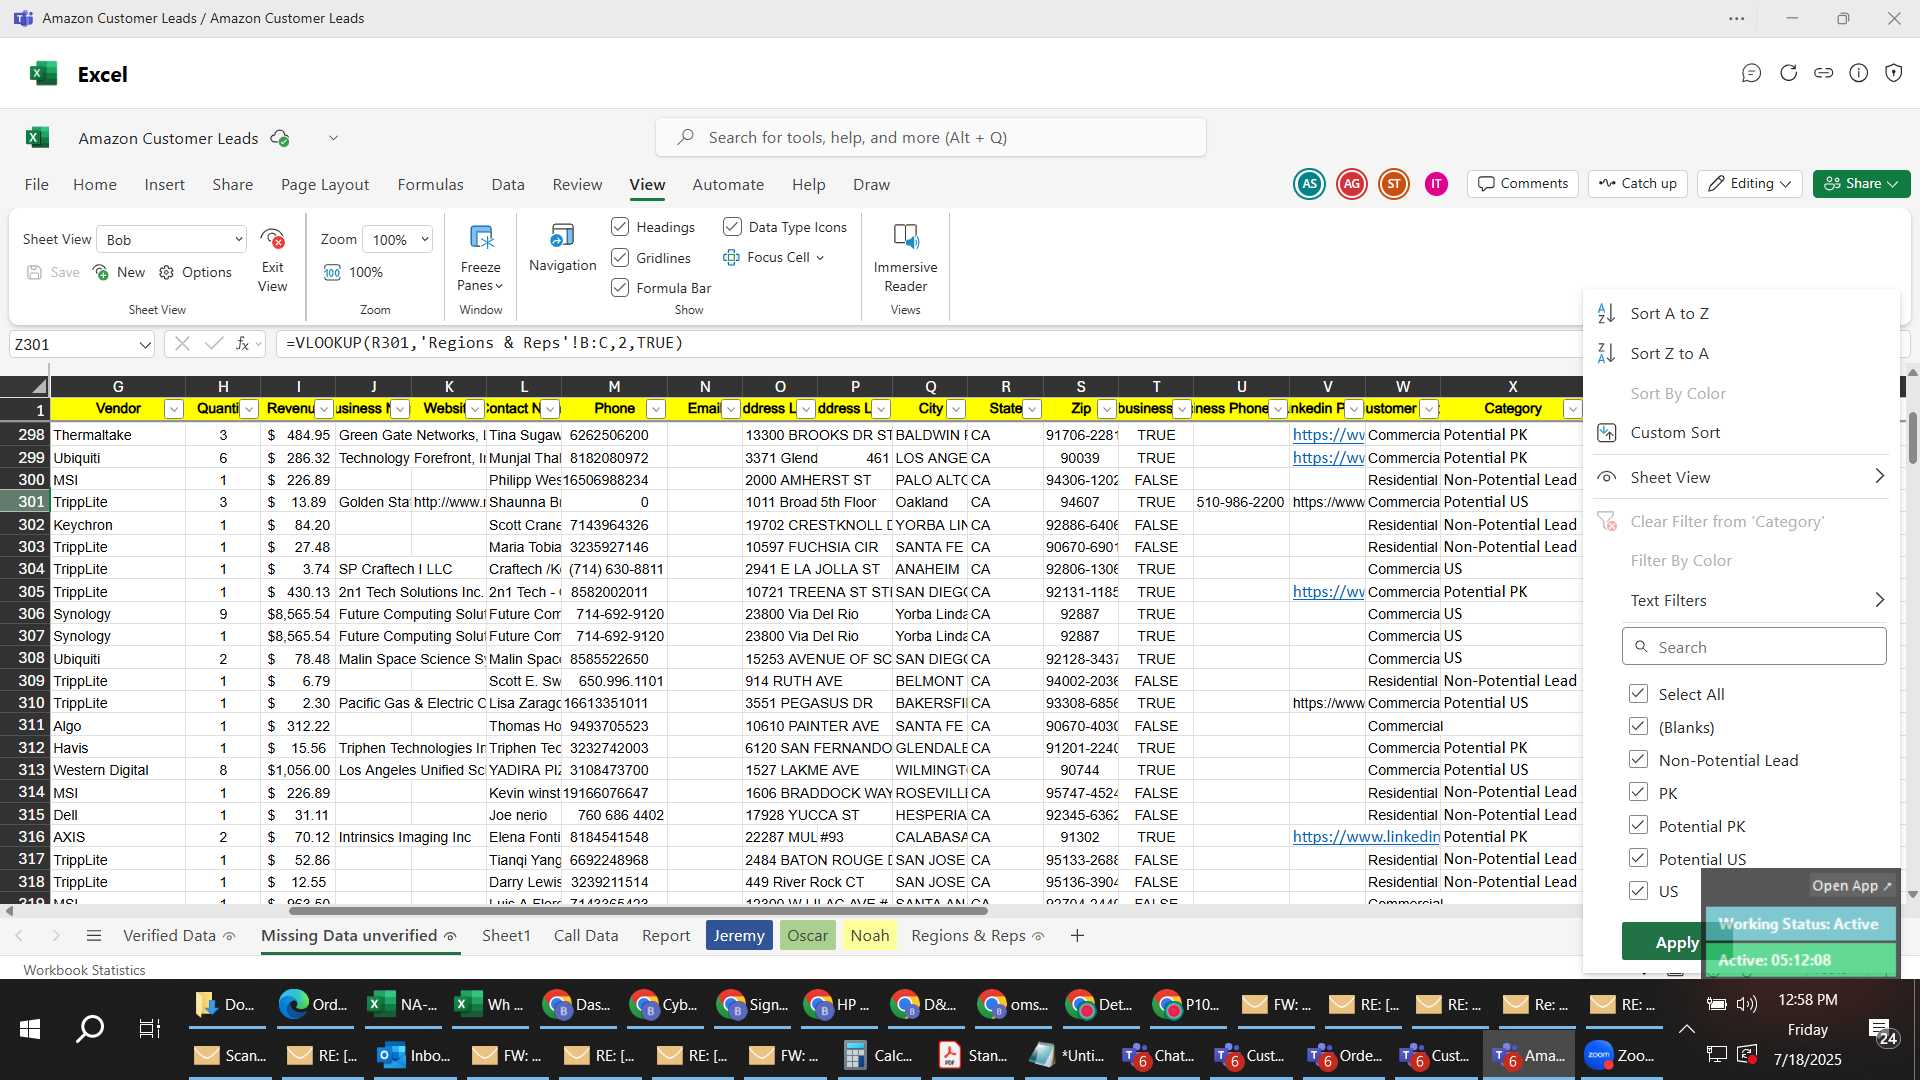Click ST collaborator avatar

tap(1394, 183)
